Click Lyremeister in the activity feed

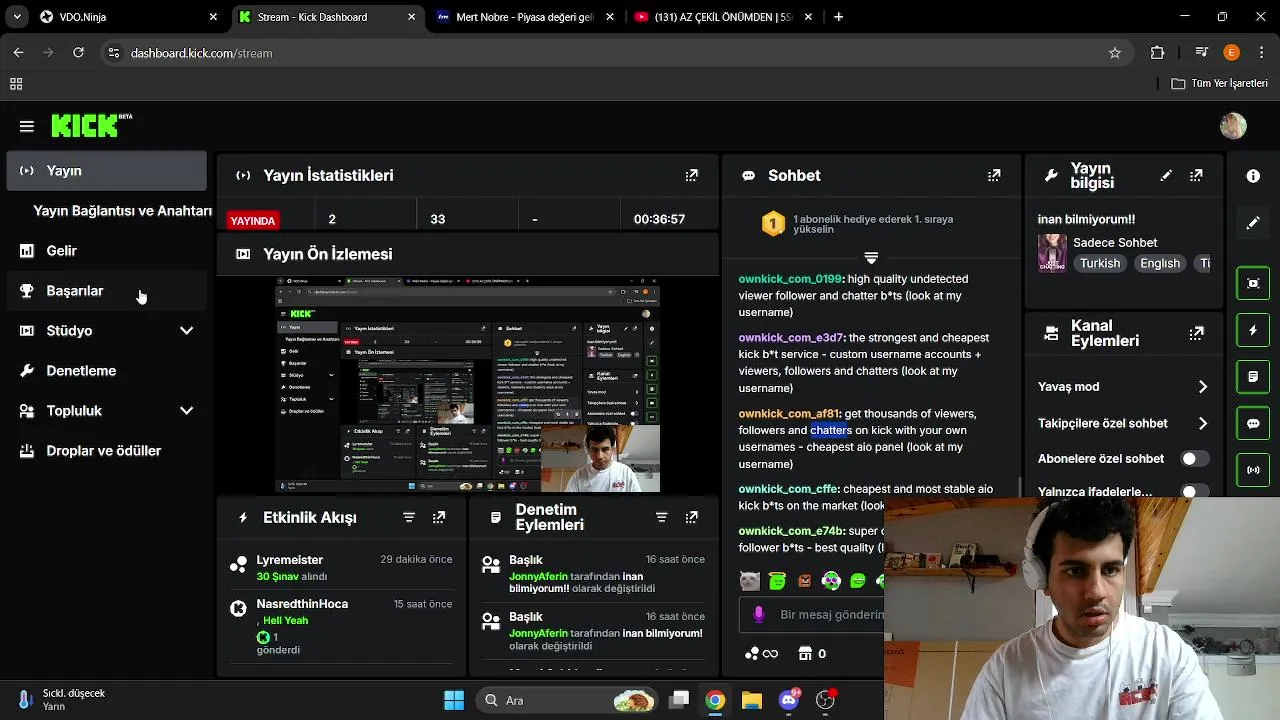pos(289,560)
